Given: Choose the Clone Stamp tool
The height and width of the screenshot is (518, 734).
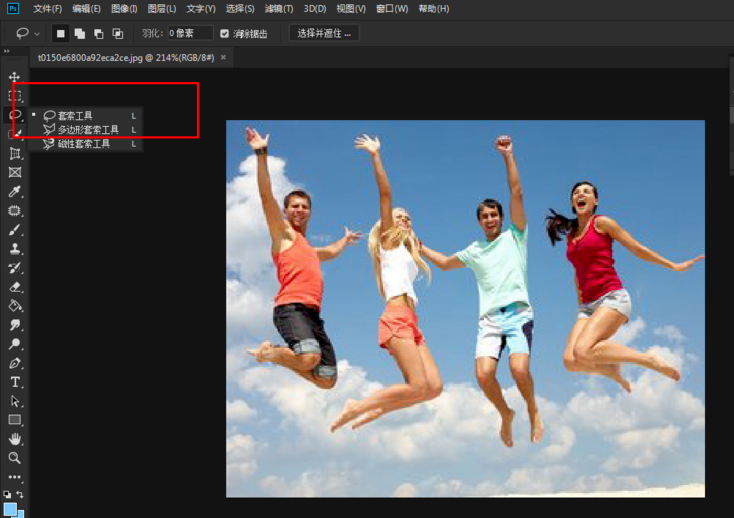Looking at the screenshot, I should 15,249.
